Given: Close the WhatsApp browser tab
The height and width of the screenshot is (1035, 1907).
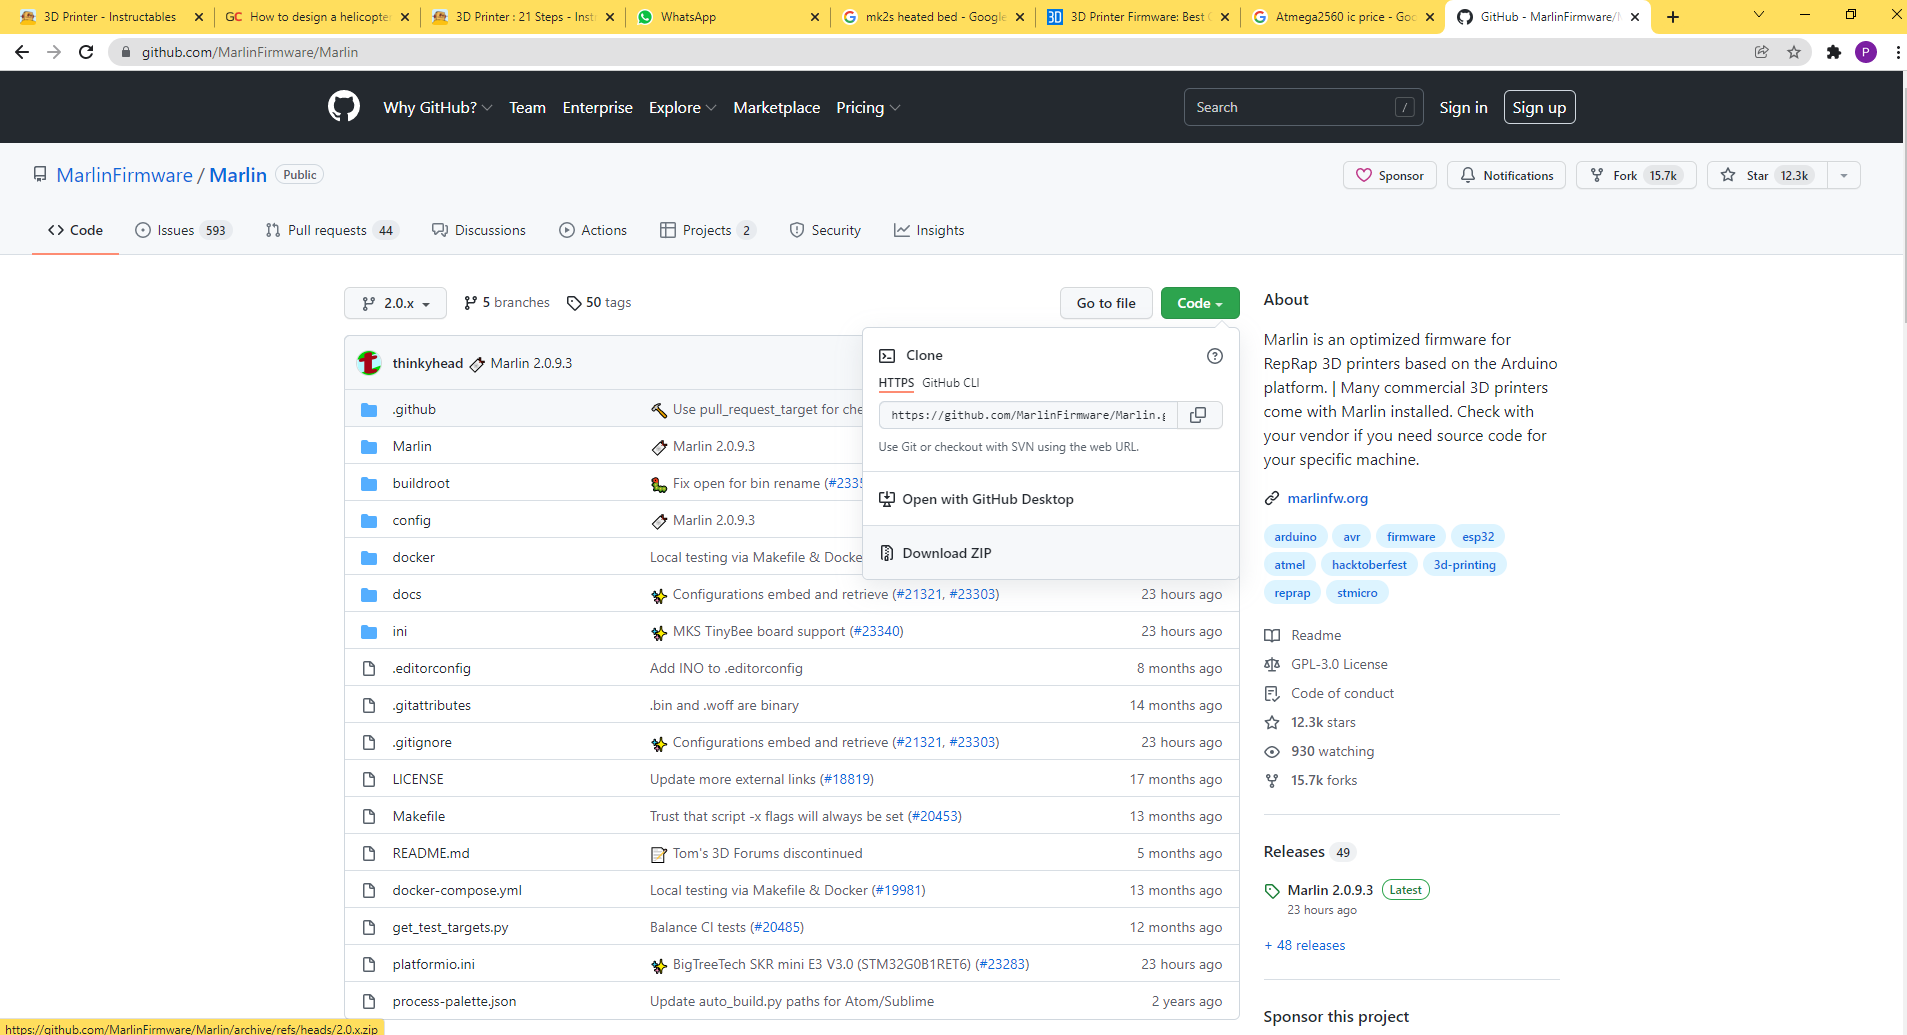Looking at the screenshot, I should pos(814,17).
